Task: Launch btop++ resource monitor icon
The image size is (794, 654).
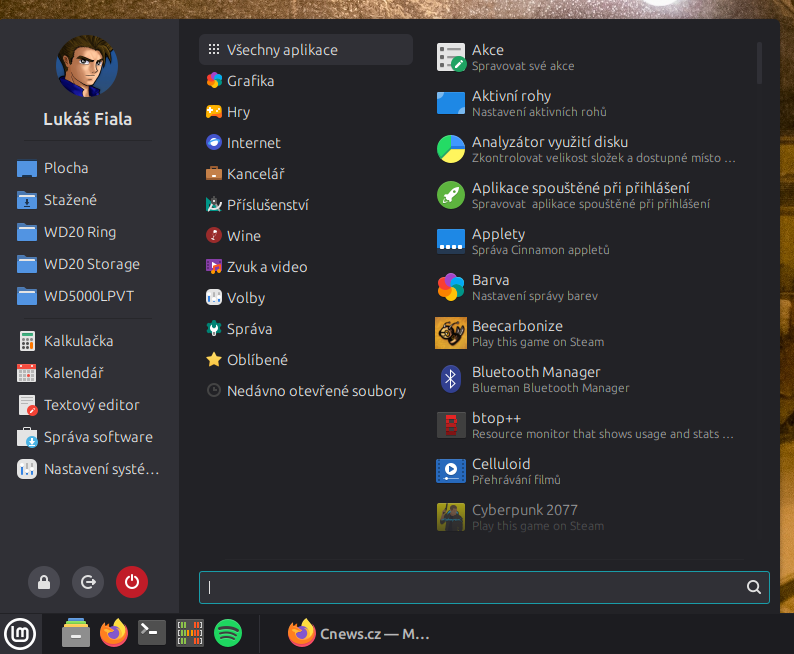Action: tap(451, 425)
